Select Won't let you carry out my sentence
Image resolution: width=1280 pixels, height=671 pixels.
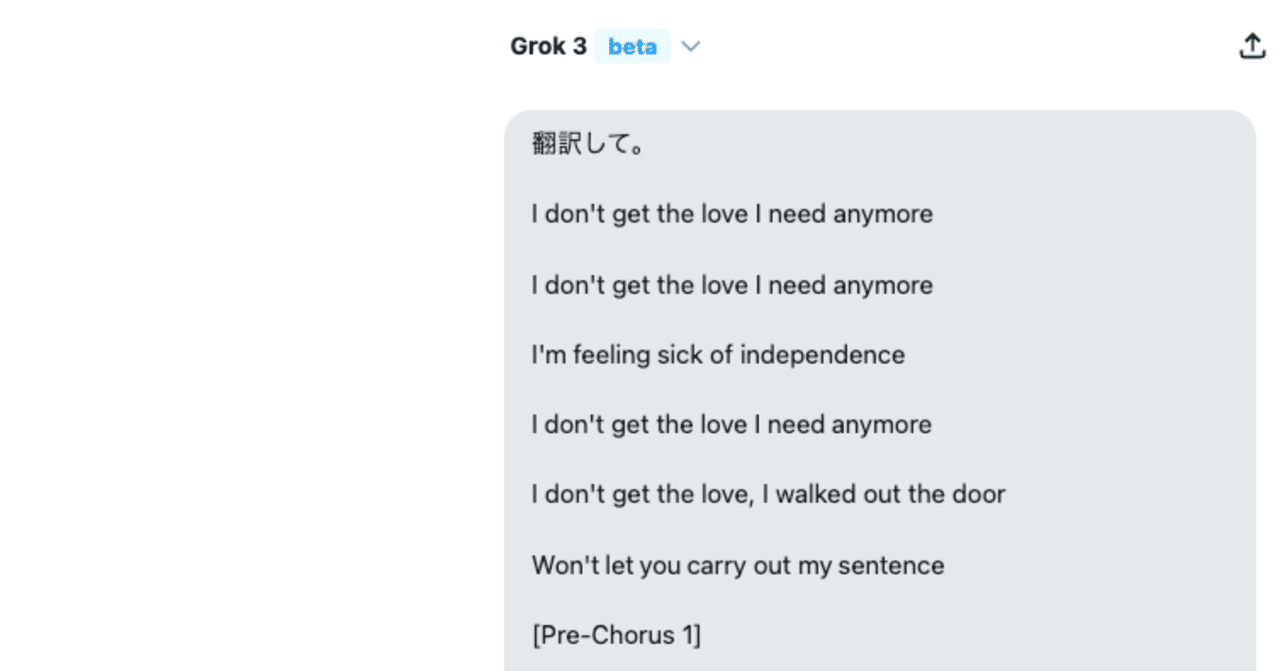[737, 565]
